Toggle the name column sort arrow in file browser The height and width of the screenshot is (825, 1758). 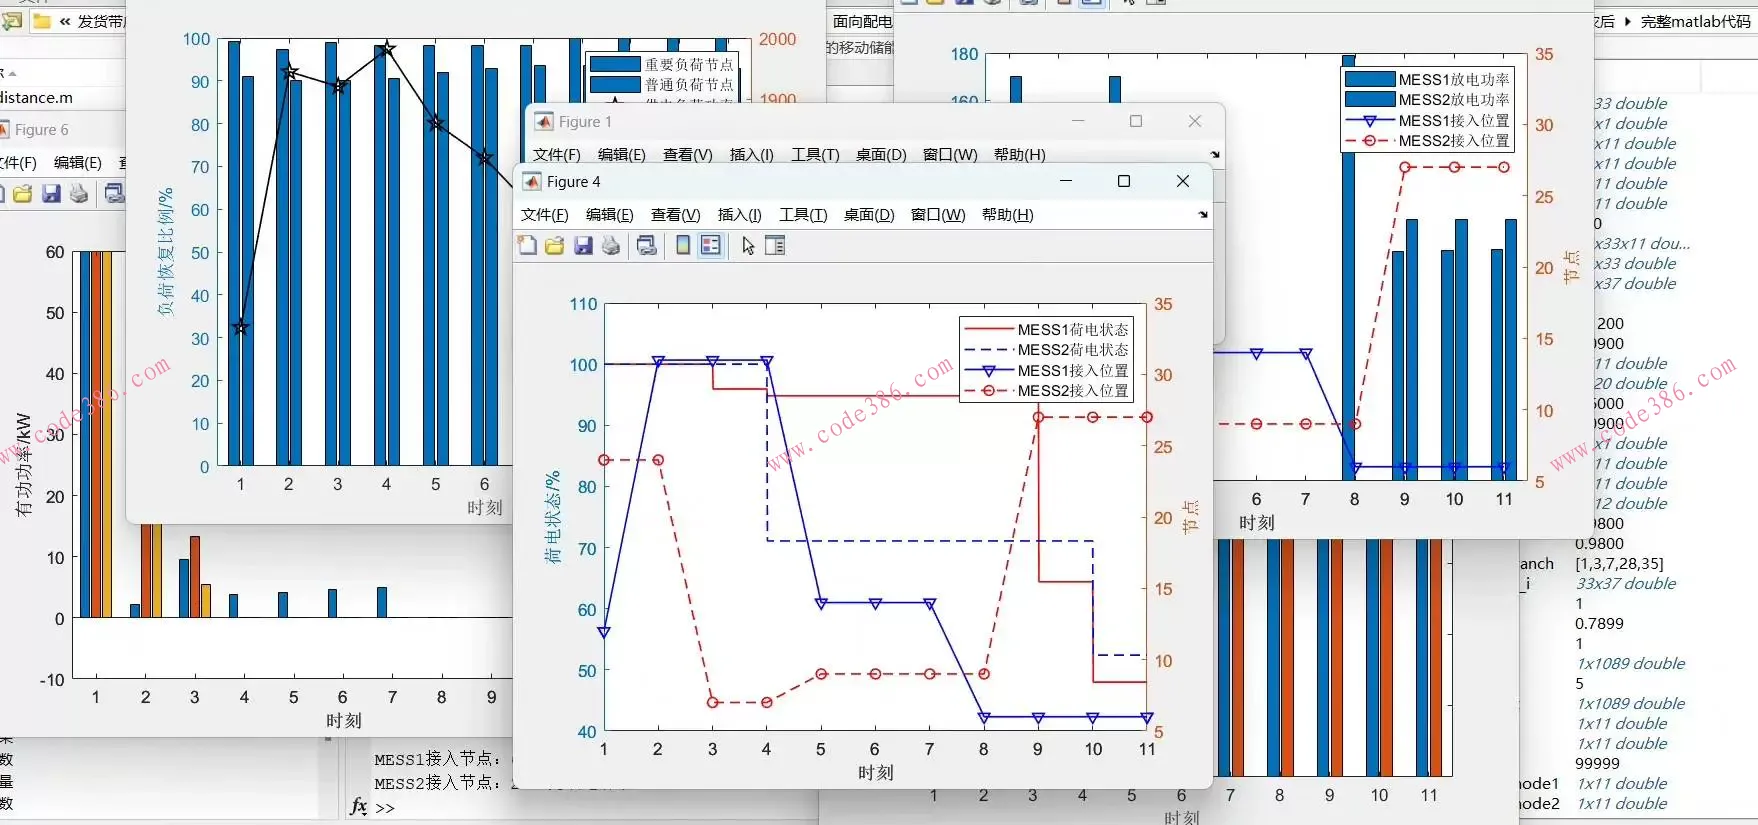click(13, 74)
